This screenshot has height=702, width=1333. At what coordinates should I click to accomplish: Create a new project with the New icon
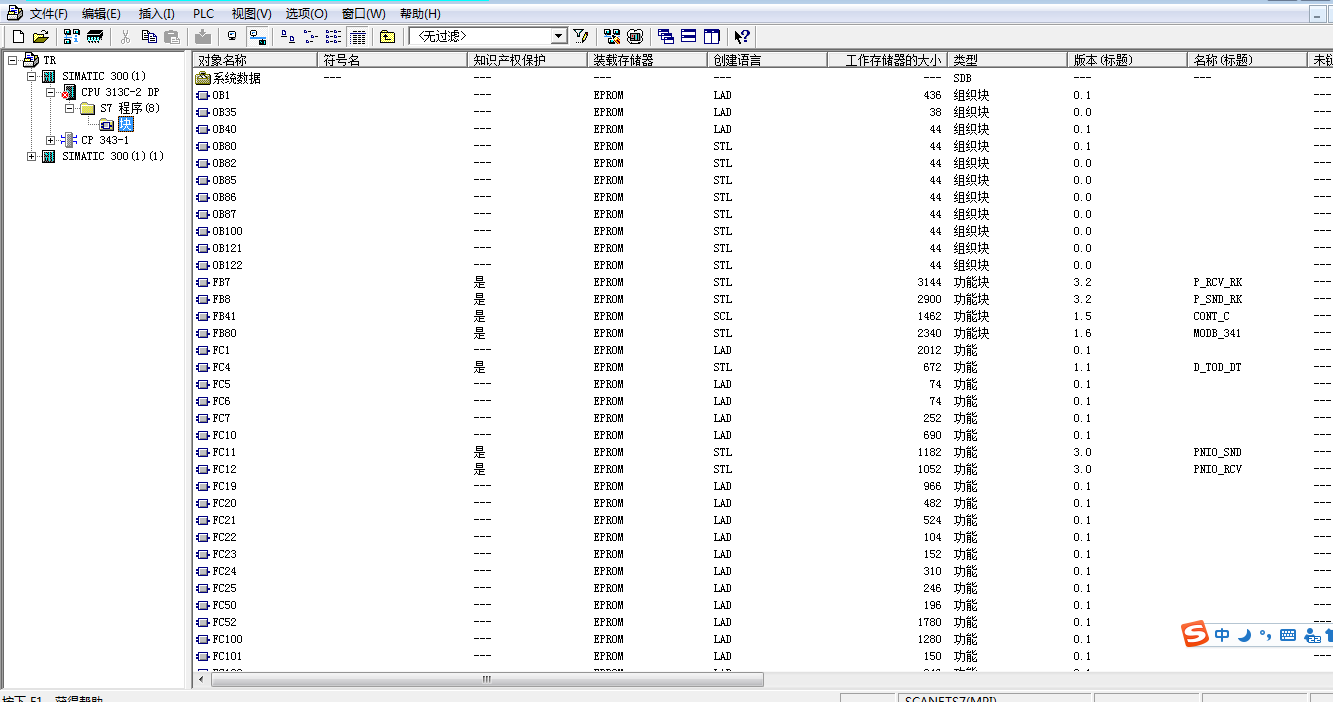pyautogui.click(x=18, y=36)
